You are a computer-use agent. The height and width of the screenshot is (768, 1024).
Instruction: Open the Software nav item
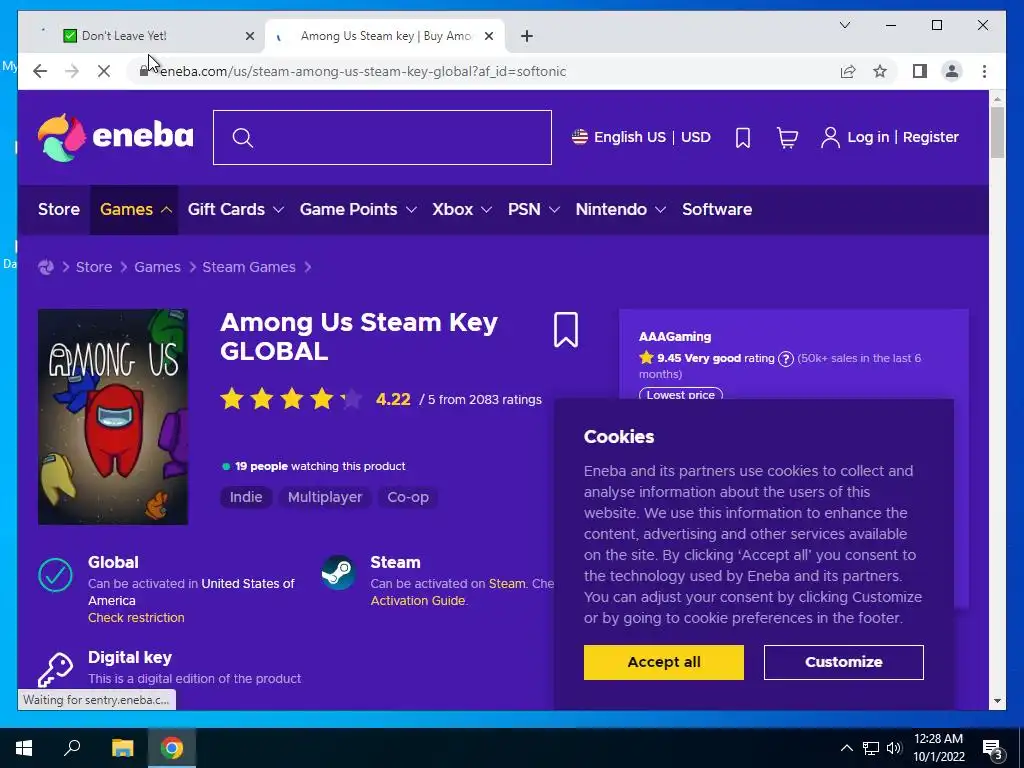click(717, 210)
